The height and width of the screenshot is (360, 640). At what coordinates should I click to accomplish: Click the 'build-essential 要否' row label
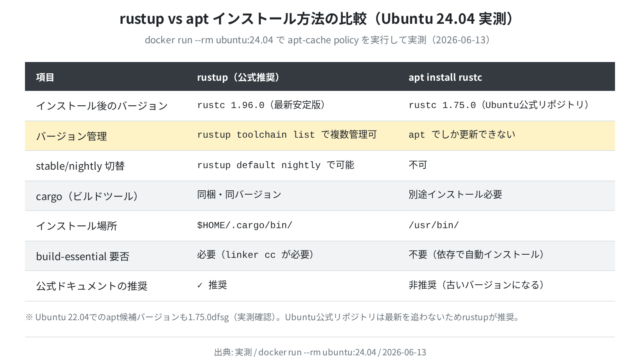point(82,256)
